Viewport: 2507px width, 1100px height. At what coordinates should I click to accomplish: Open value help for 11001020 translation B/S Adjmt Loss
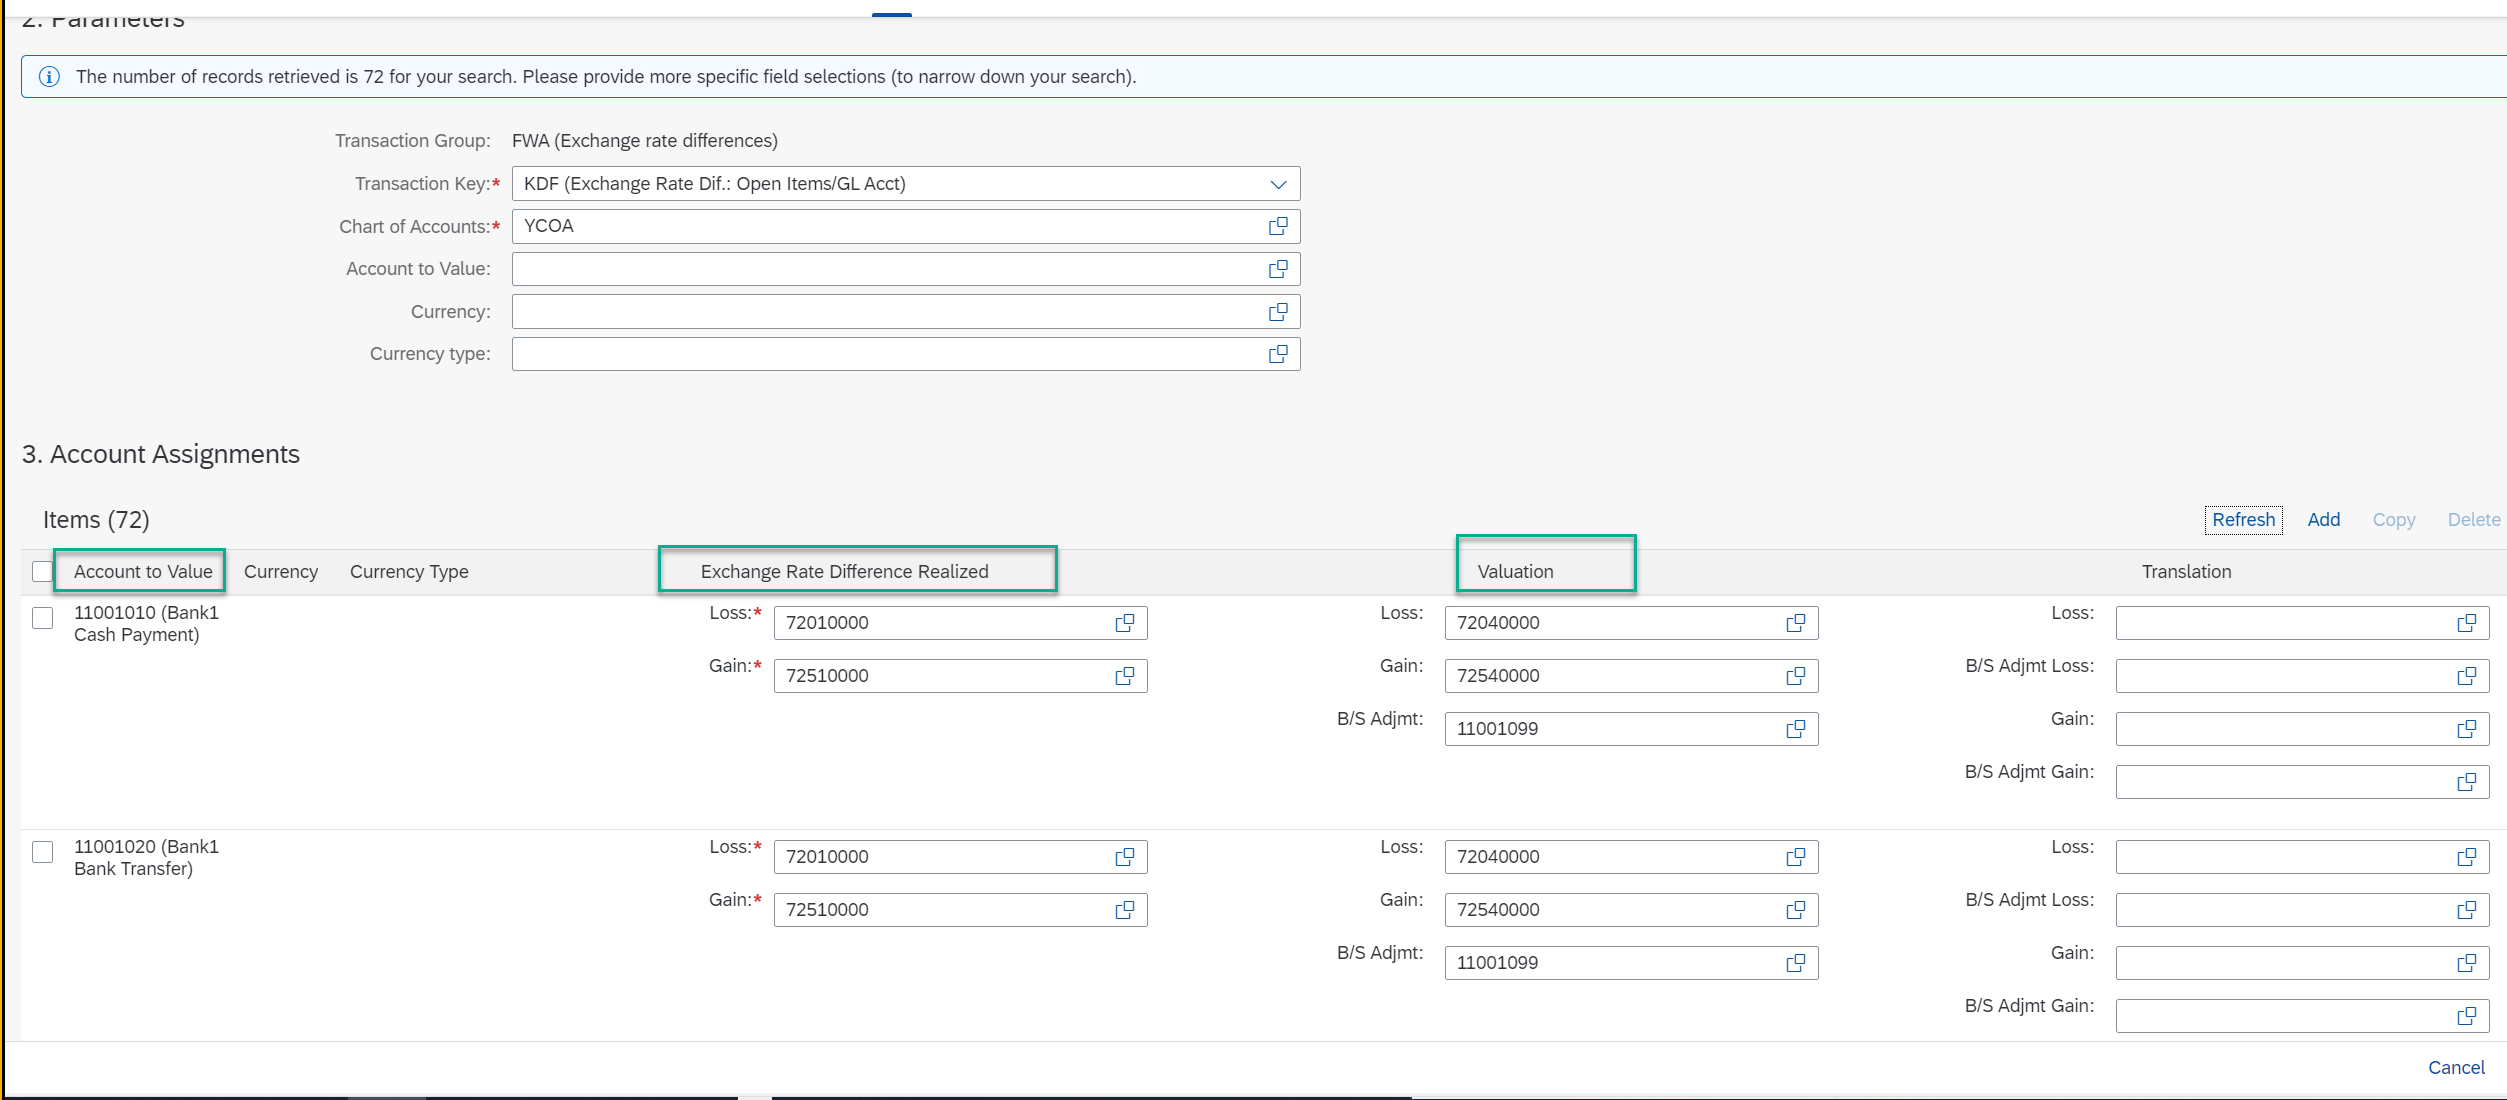point(2467,910)
